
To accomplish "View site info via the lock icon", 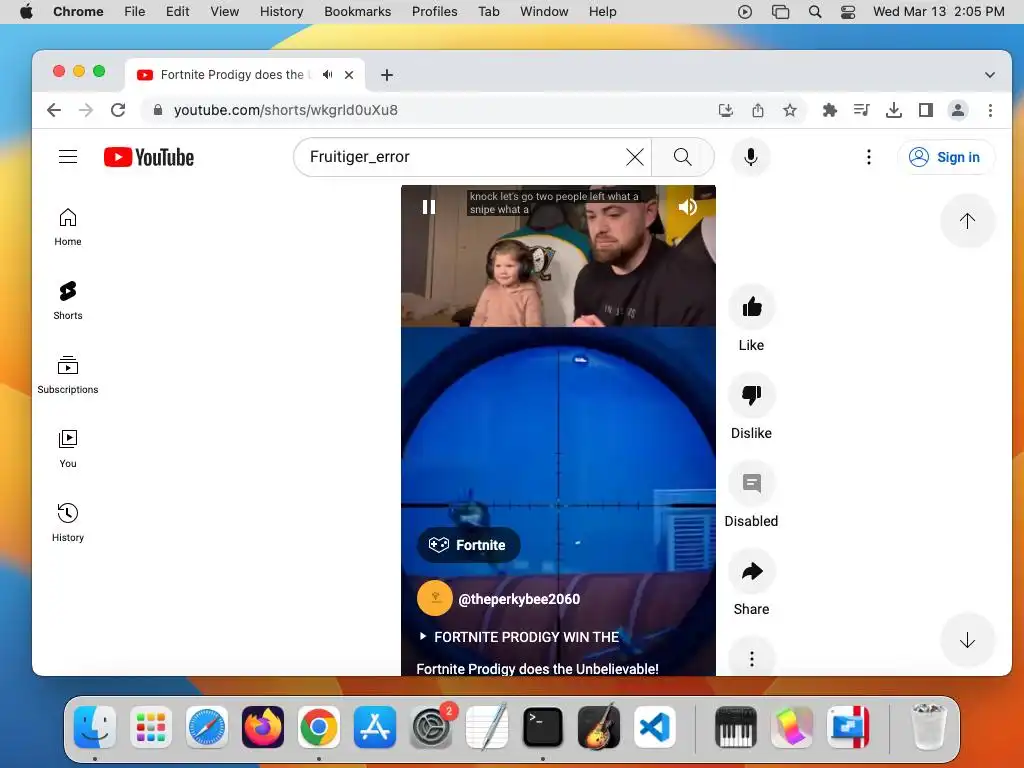I will tap(157, 110).
